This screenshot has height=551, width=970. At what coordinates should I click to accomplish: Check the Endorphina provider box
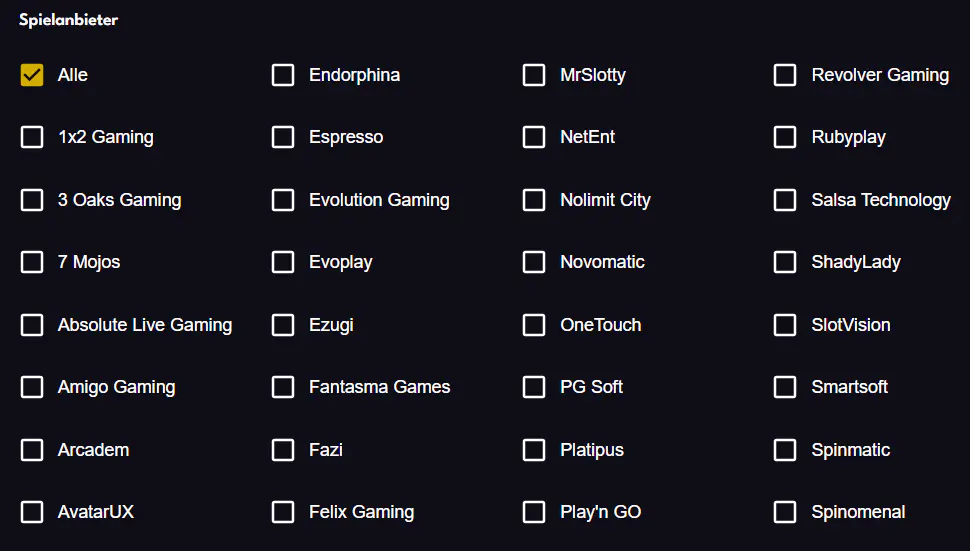click(283, 75)
